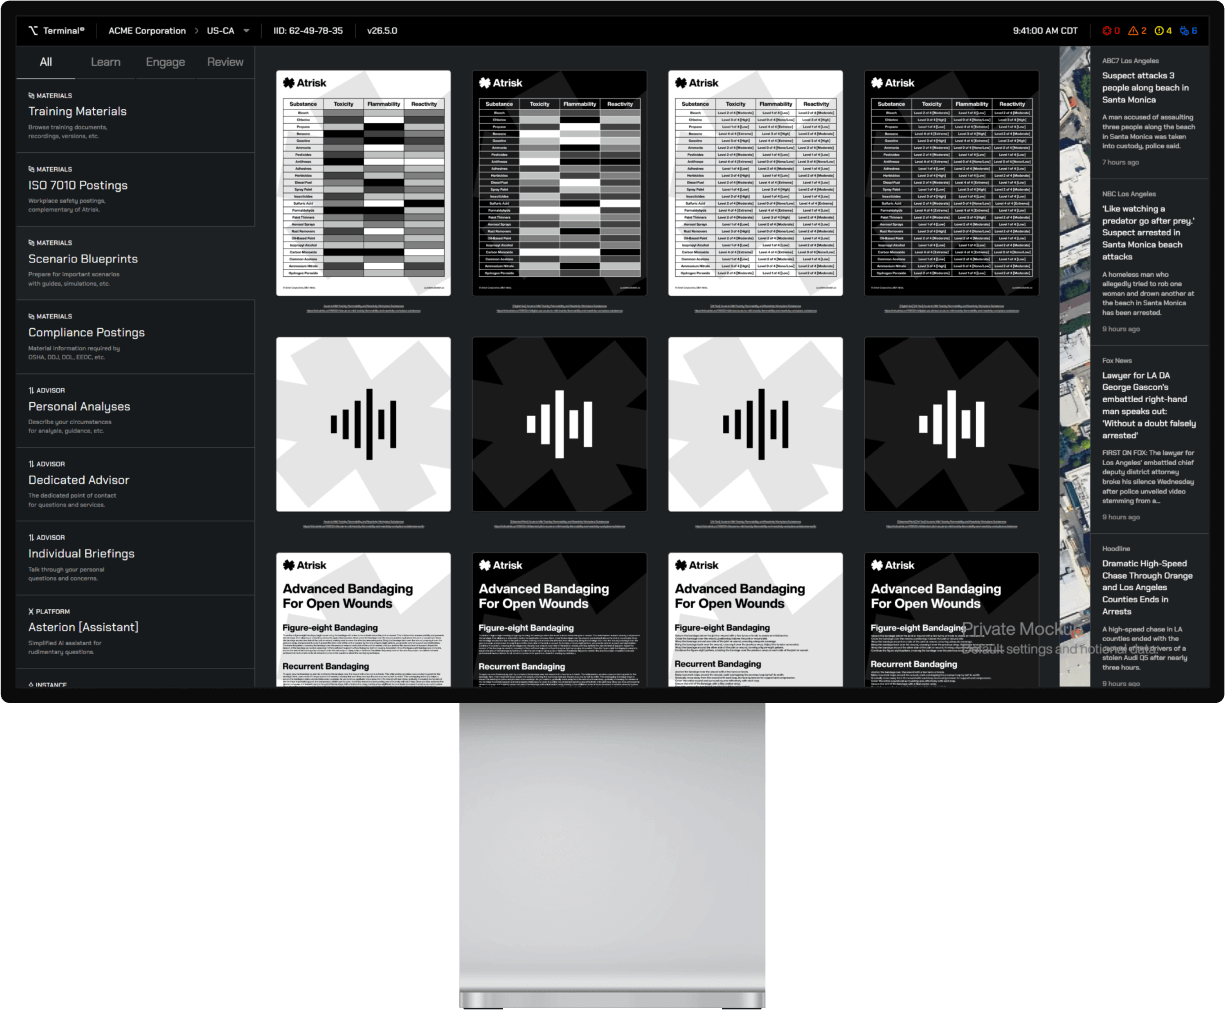Click ACME Corporation breadcrumb
Screen dimensions: 1225x1010
coord(147,31)
